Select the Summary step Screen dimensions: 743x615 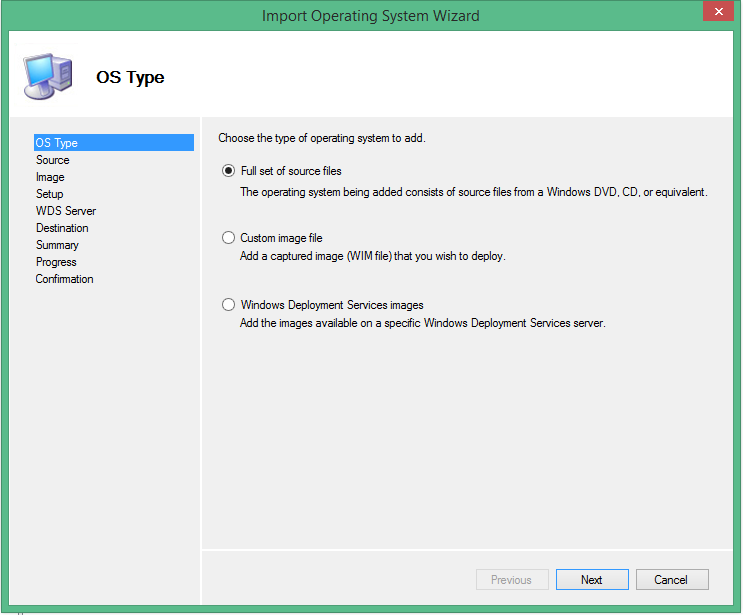[x=57, y=245]
